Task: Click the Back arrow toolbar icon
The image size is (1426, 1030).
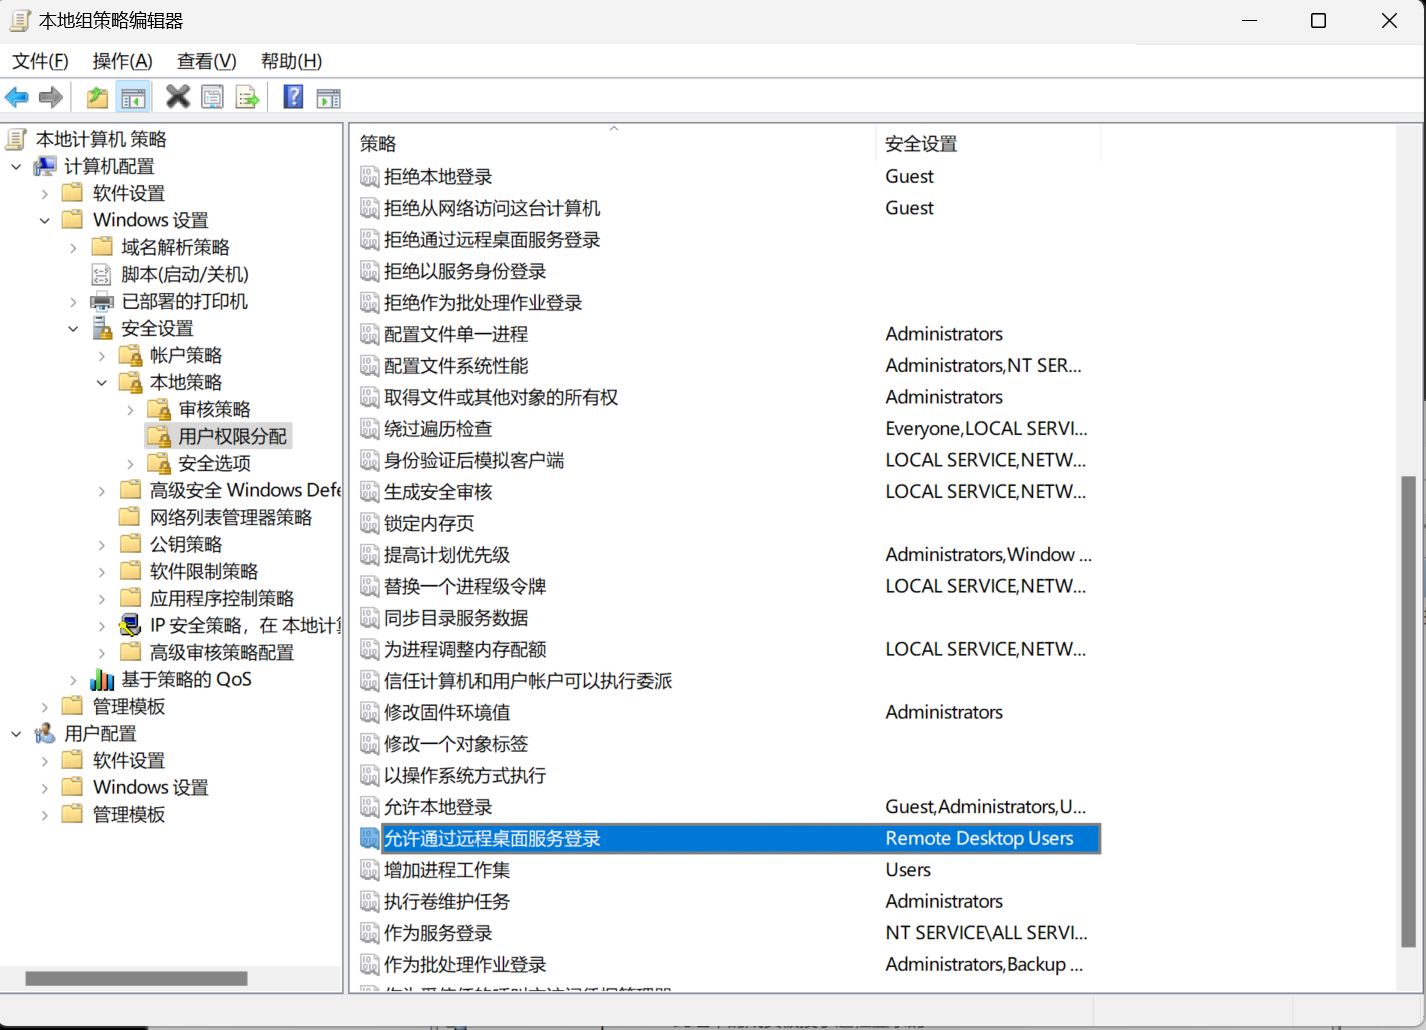Action: [x=17, y=97]
